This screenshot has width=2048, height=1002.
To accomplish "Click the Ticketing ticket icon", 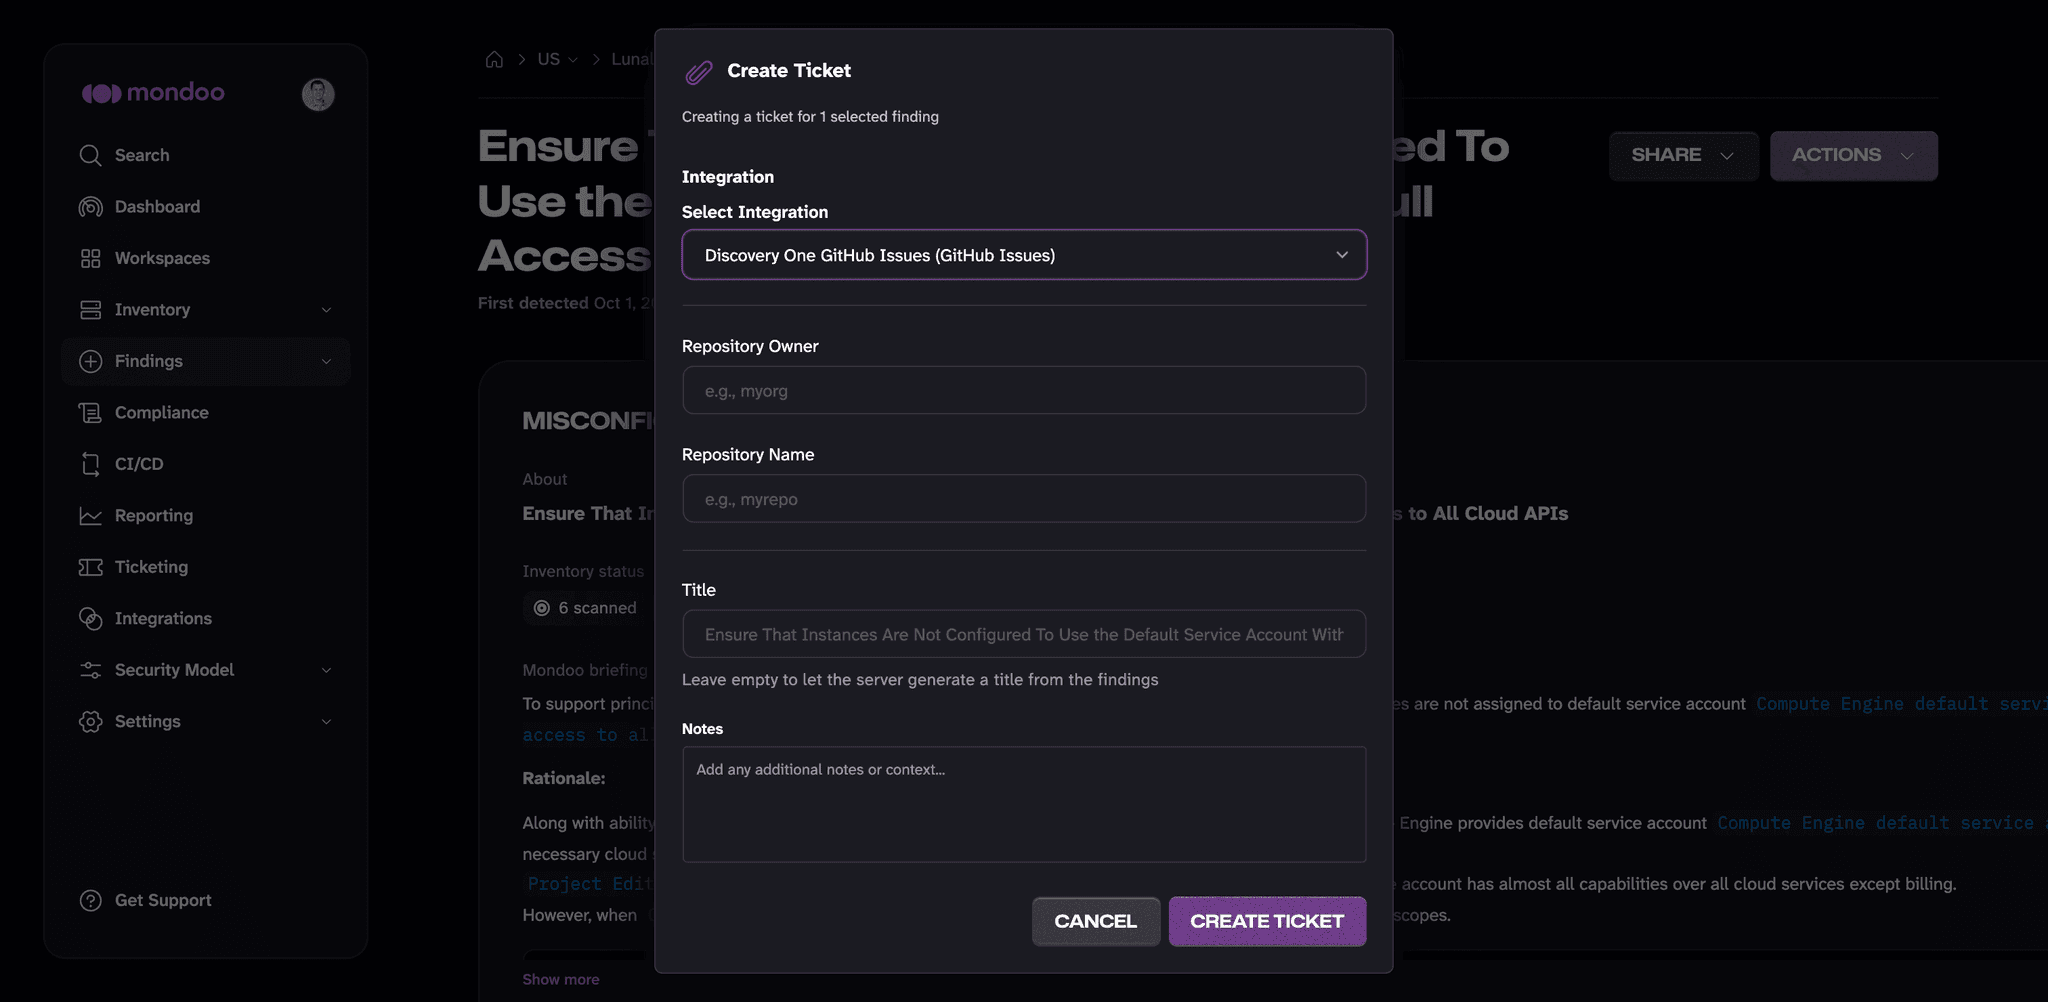I will coord(90,567).
